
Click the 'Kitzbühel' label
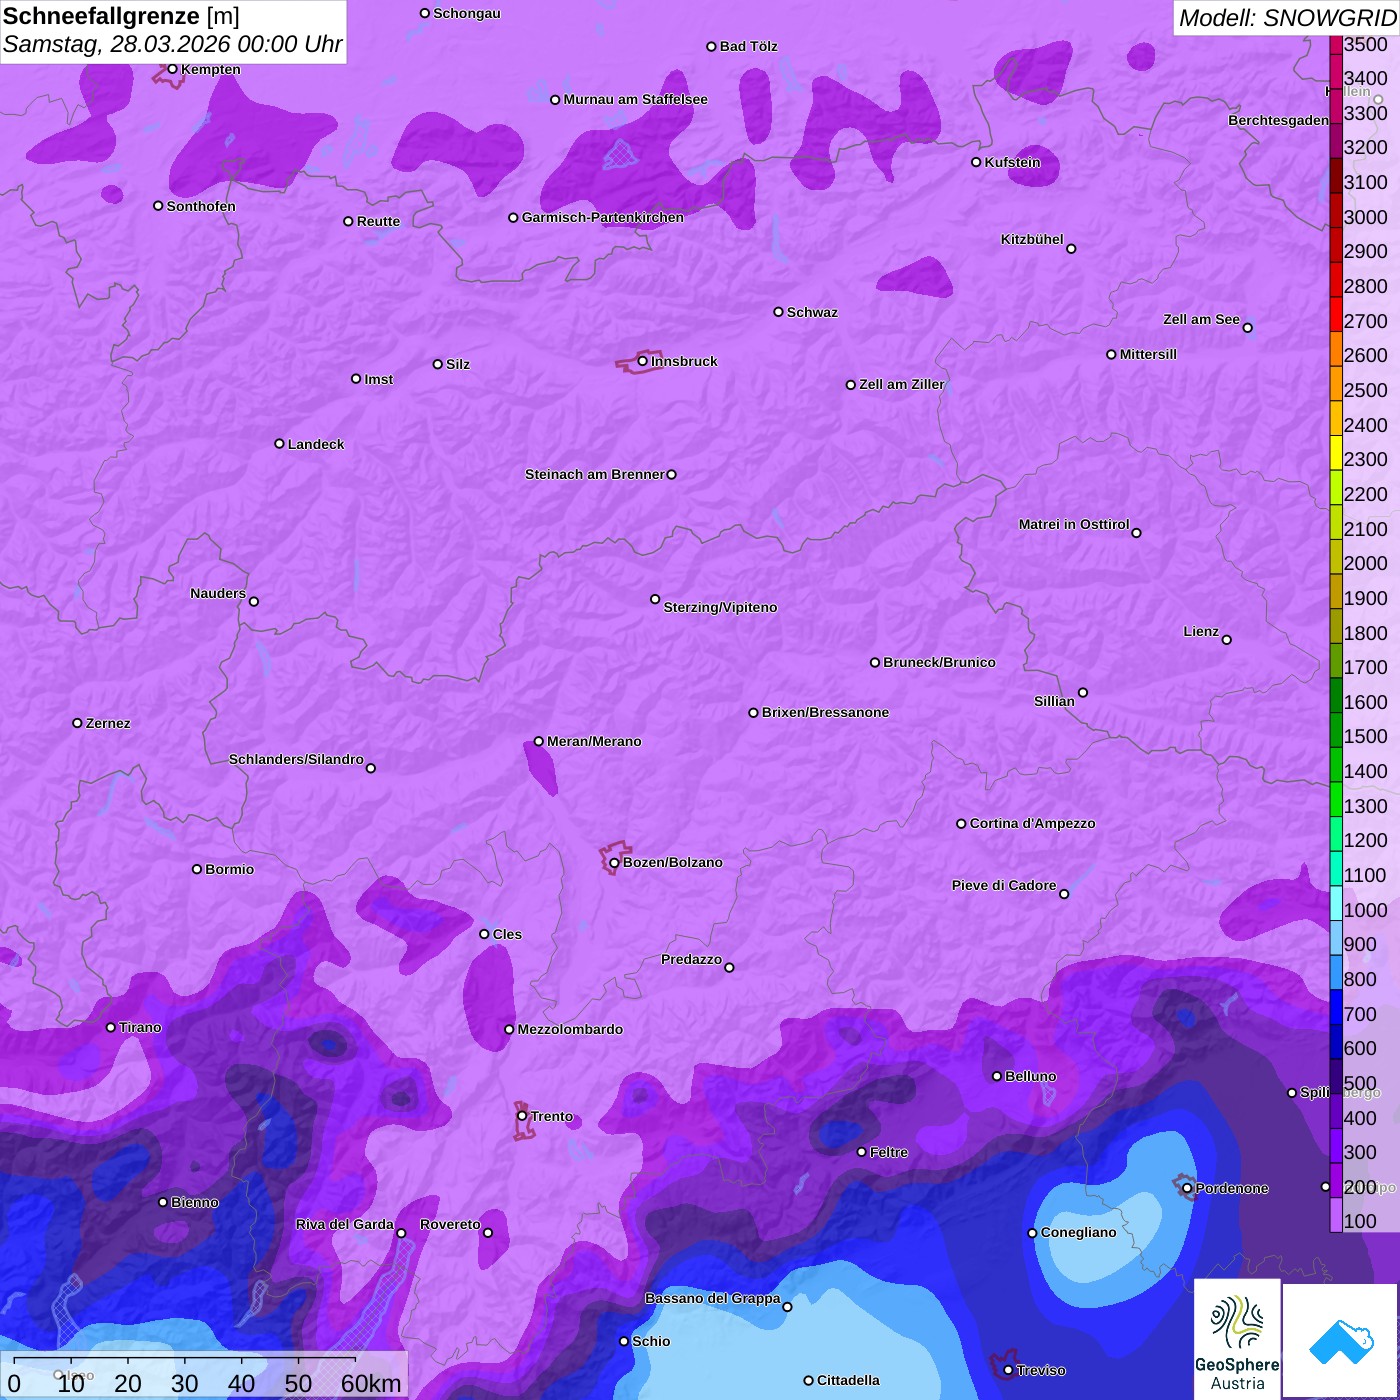click(1032, 239)
